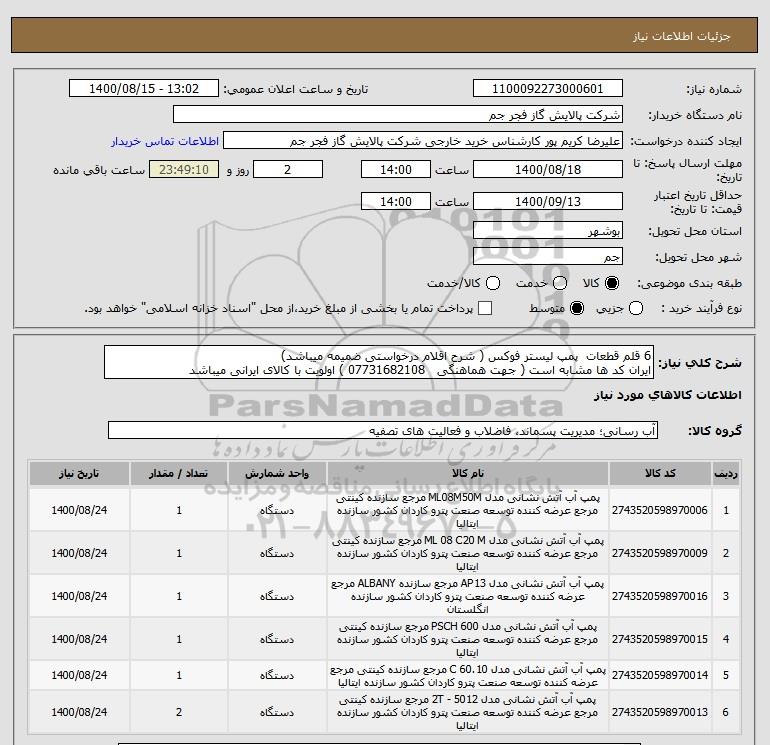Click request number field 1100092273000601
The height and width of the screenshot is (745, 770).
tap(548, 89)
